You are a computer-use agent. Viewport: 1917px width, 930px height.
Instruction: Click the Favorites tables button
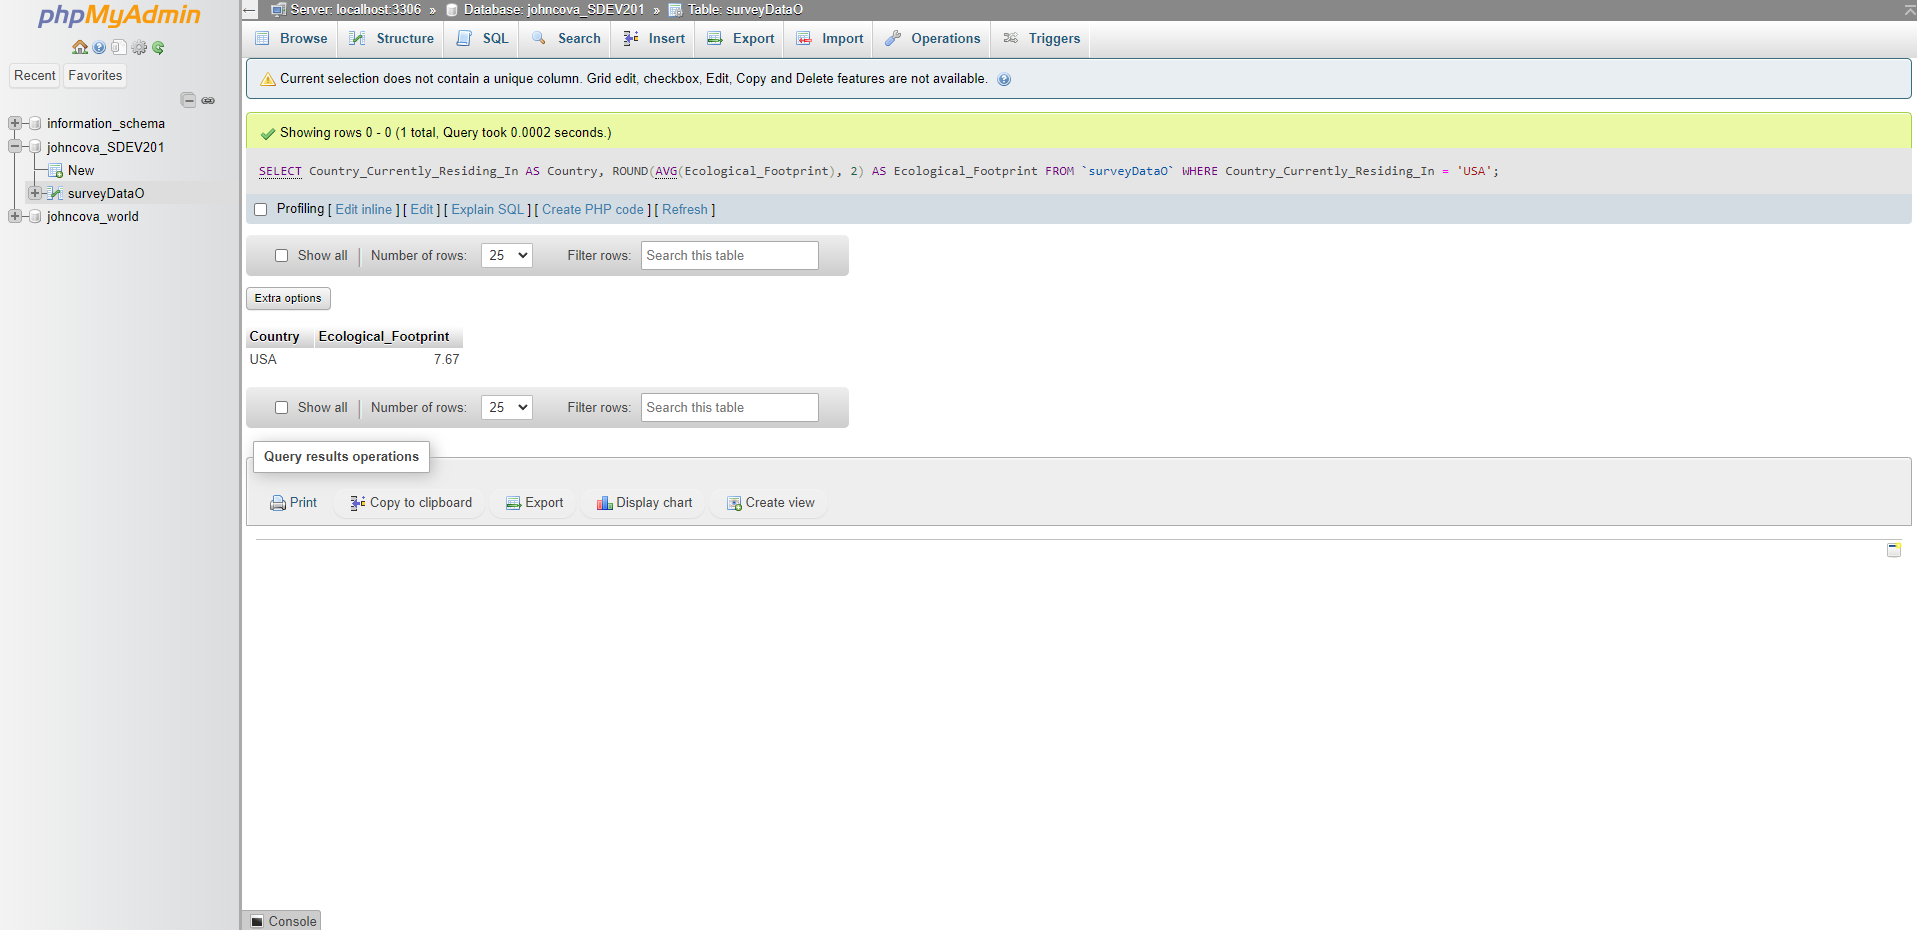point(96,76)
